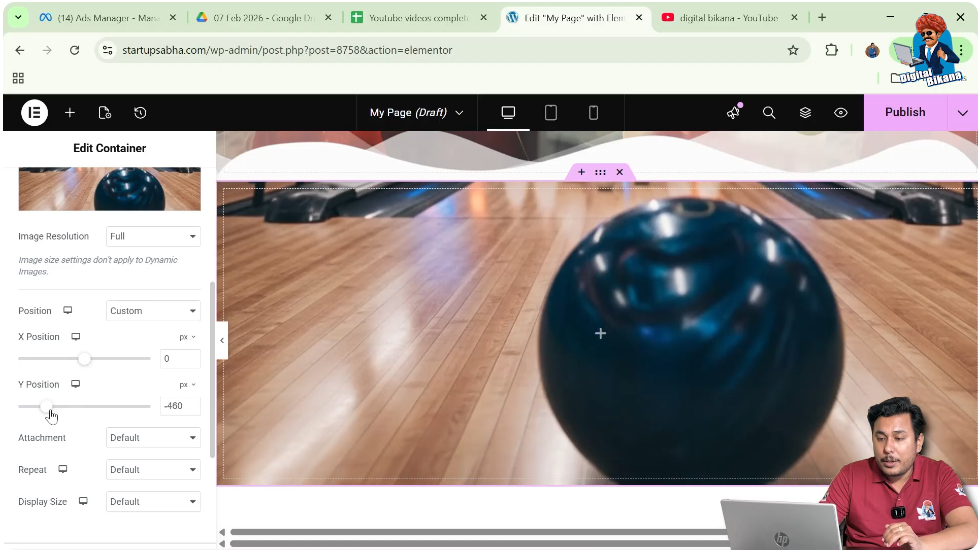The image size is (980, 555).
Task: Click the Elementor AI announcements icon
Action: coord(733,113)
